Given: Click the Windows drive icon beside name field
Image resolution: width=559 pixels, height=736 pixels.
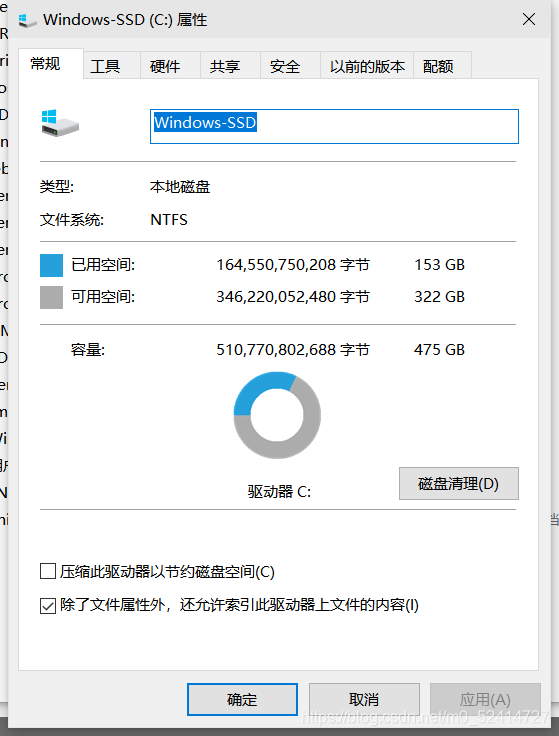Looking at the screenshot, I should point(60,123).
